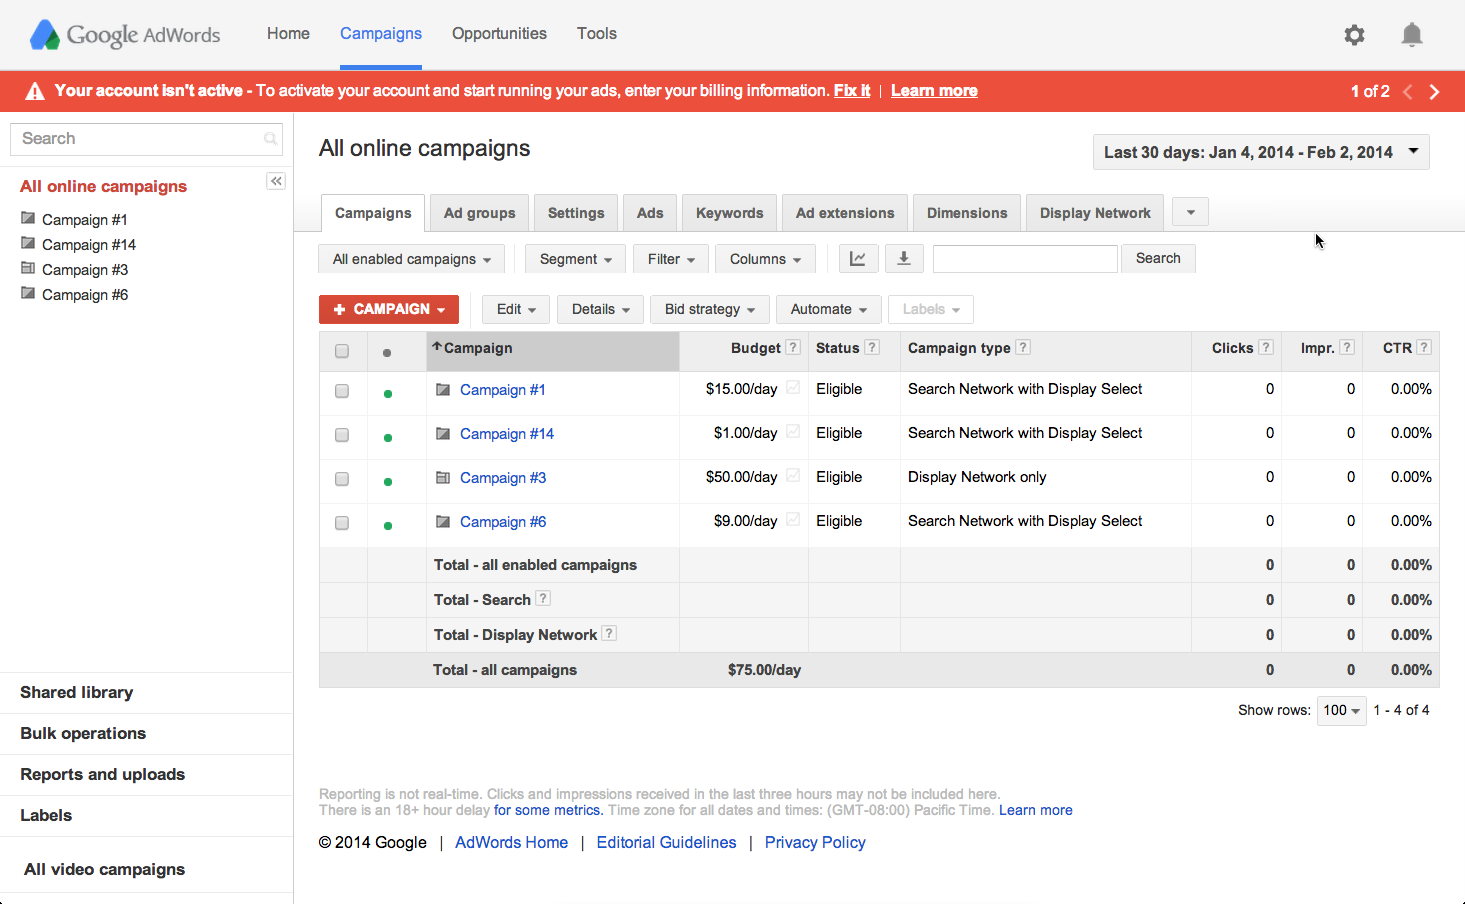Open Clicks column help icon
Screen dimensions: 1465x904
click(1266, 347)
